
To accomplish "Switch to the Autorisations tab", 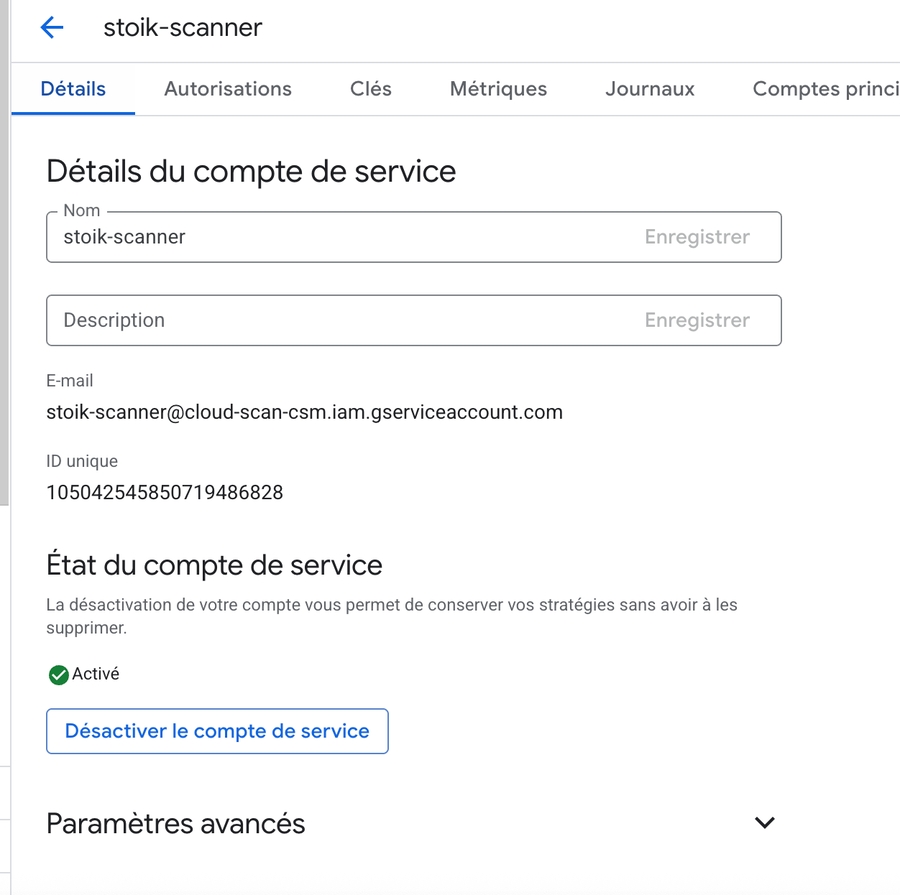I will pyautogui.click(x=228, y=89).
